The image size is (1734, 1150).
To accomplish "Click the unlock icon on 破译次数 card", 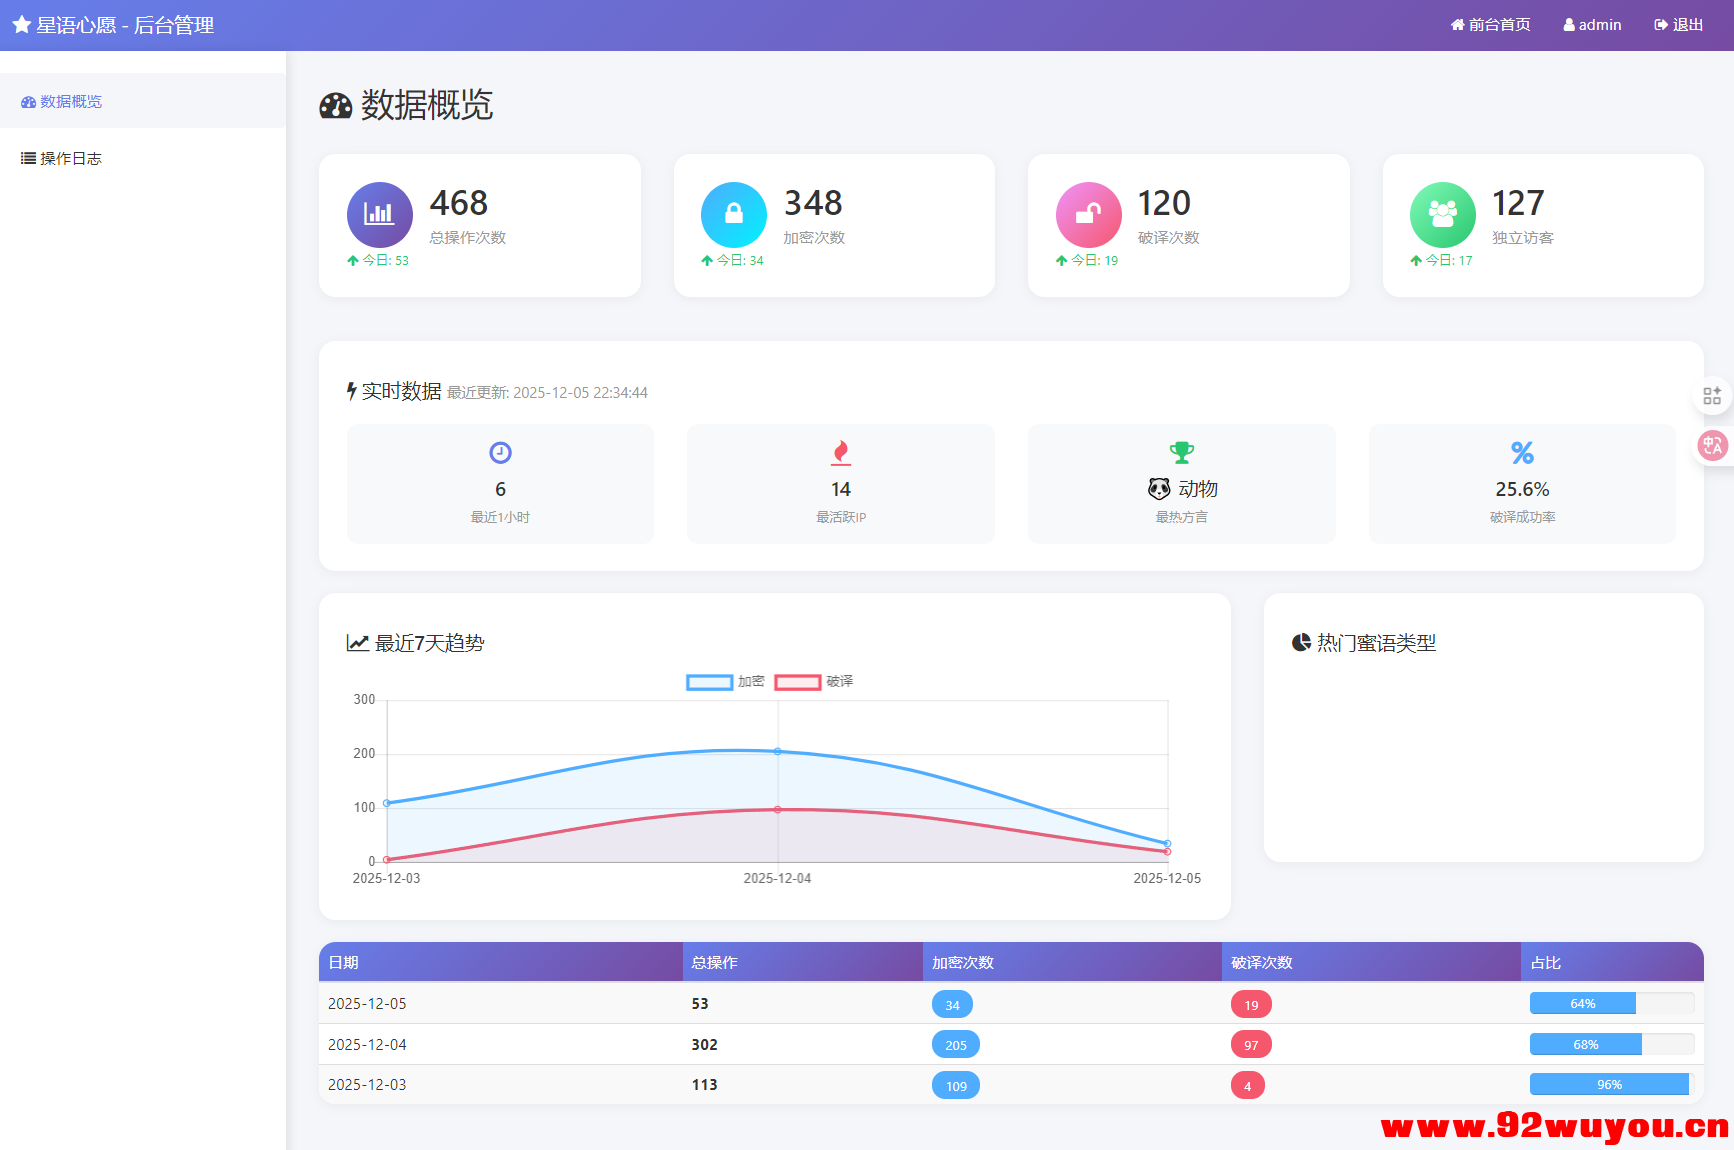I will point(1088,214).
